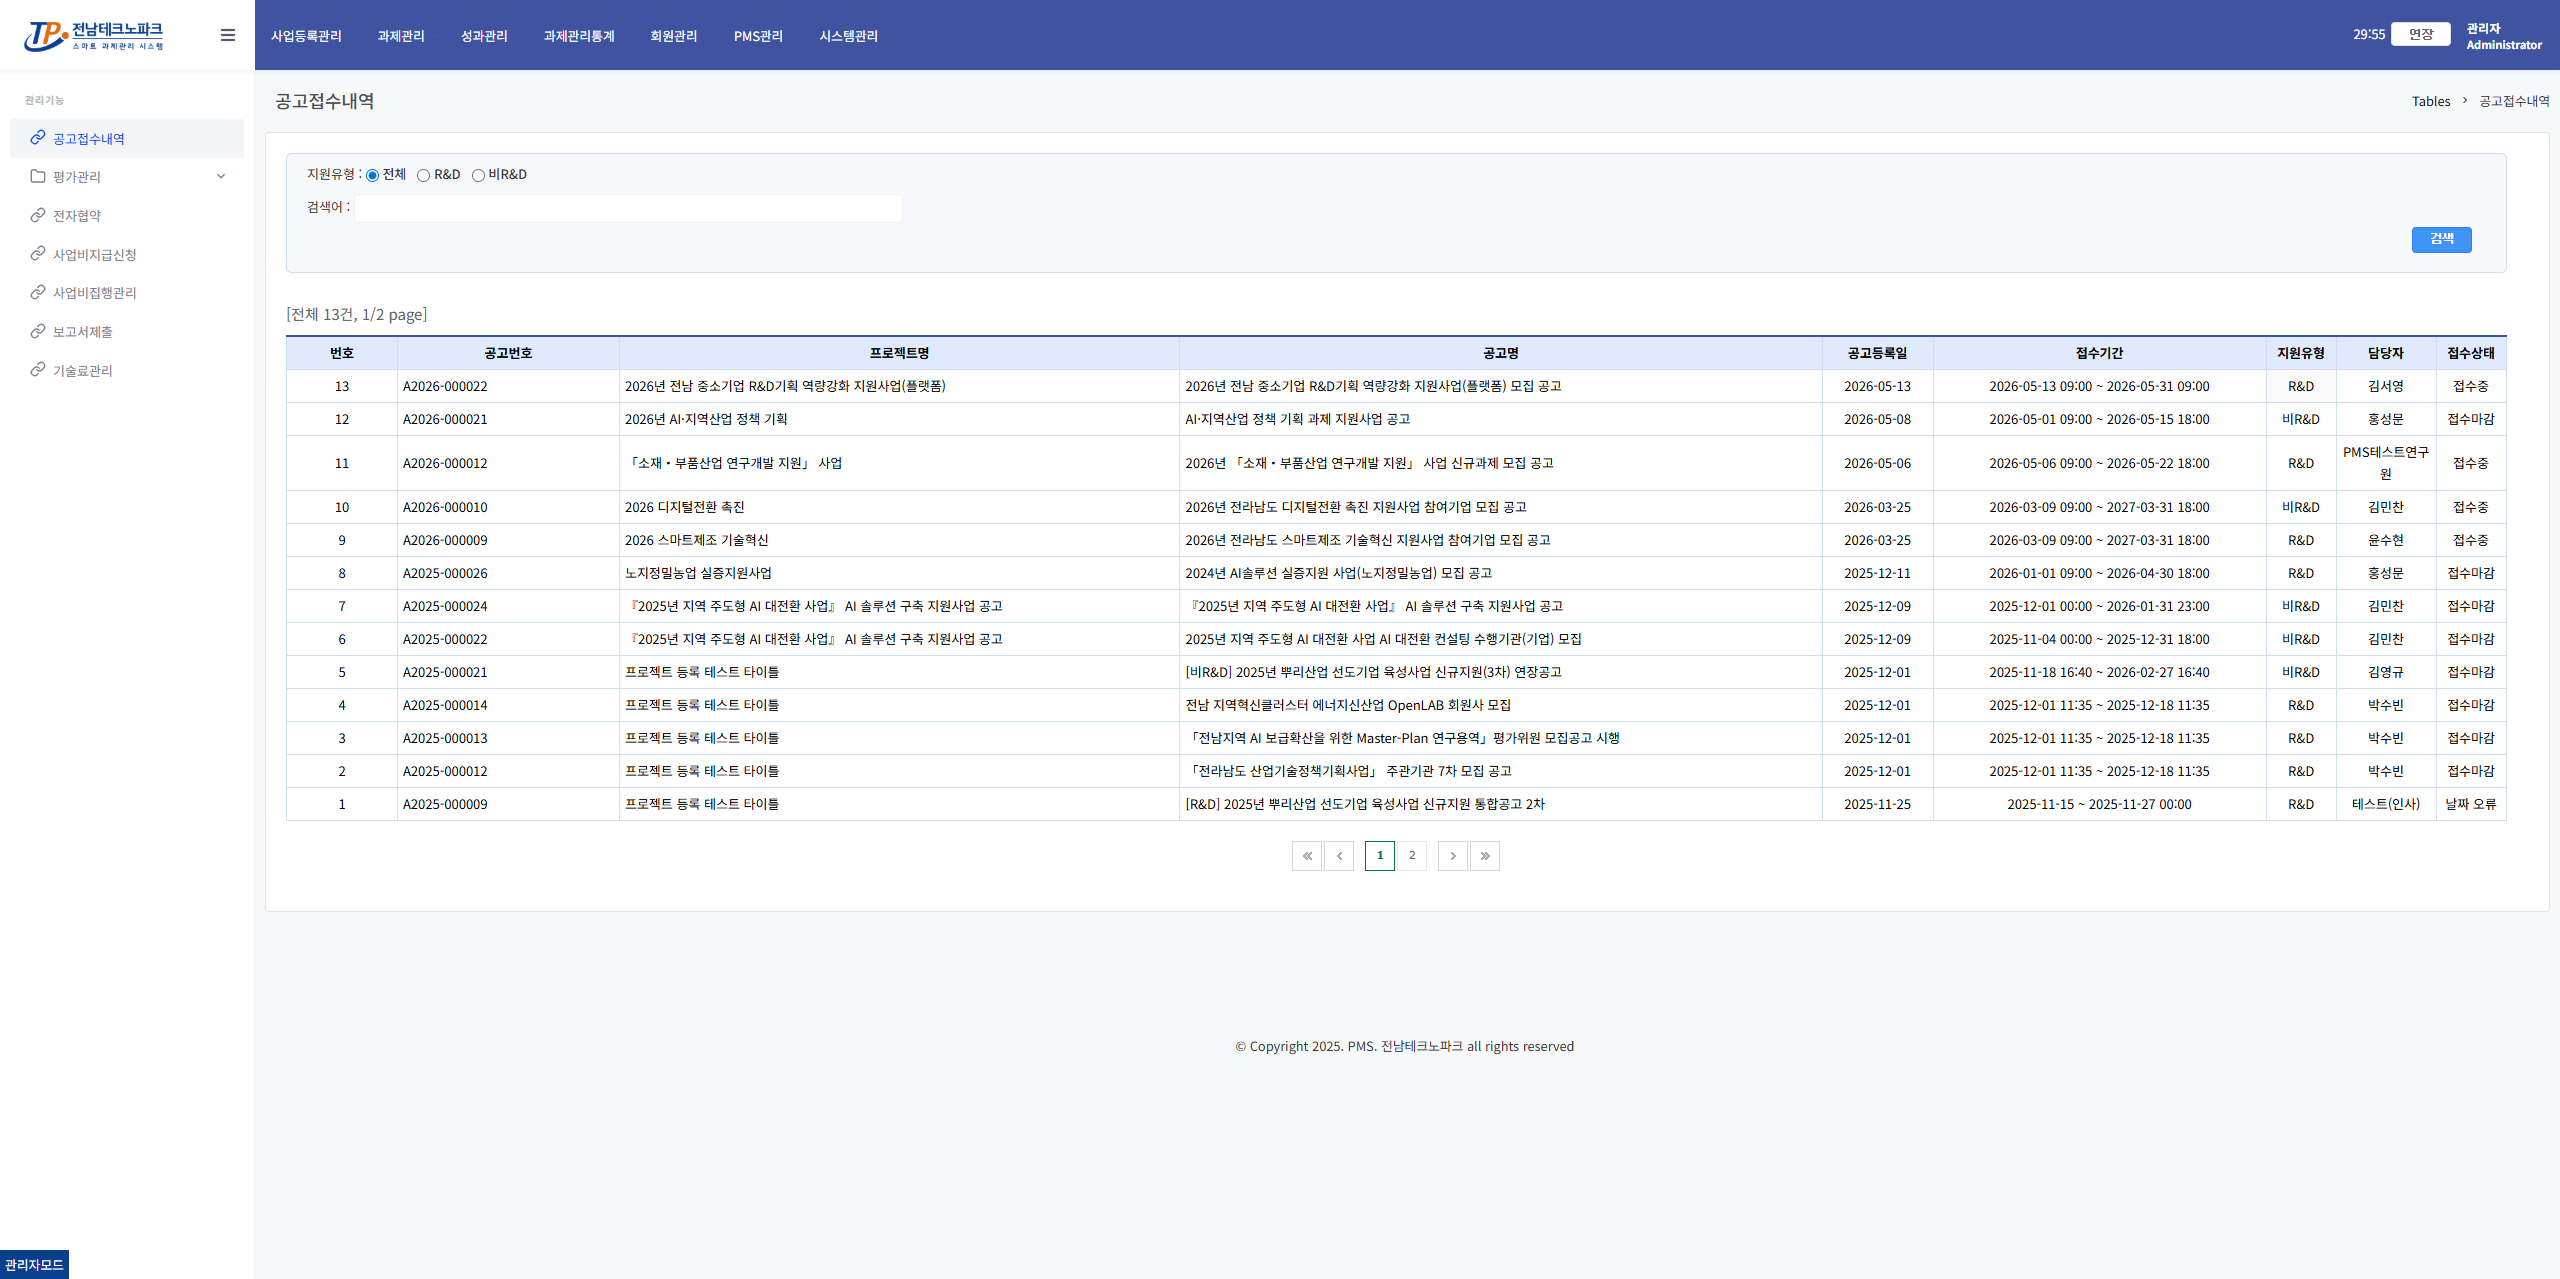Viewport: 2560px width, 1279px height.
Task: Go to next page arrow icon
Action: pos(1453,856)
